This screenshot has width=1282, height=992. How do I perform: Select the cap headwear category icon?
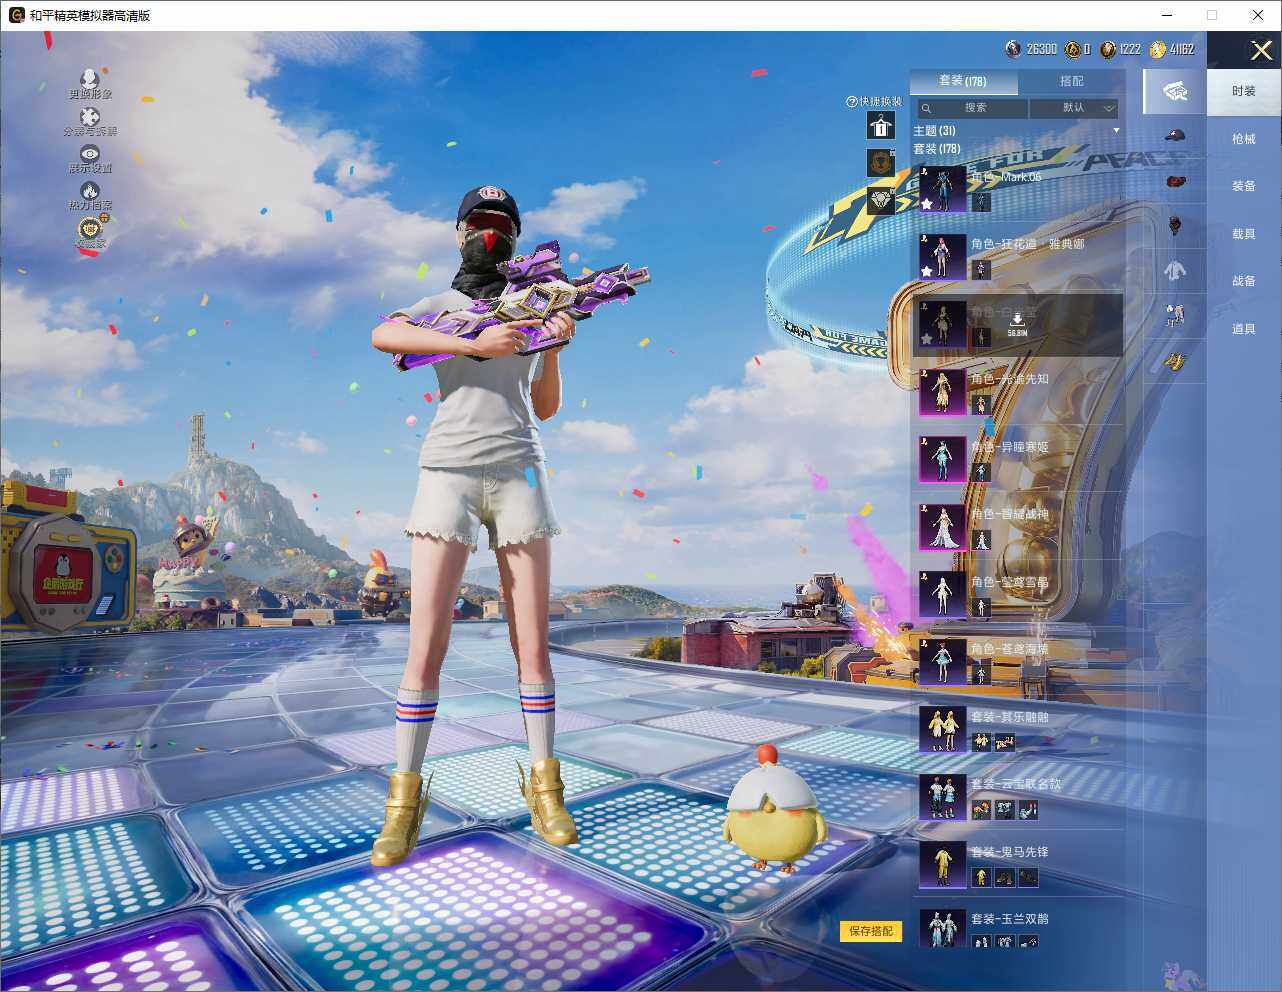point(1175,135)
